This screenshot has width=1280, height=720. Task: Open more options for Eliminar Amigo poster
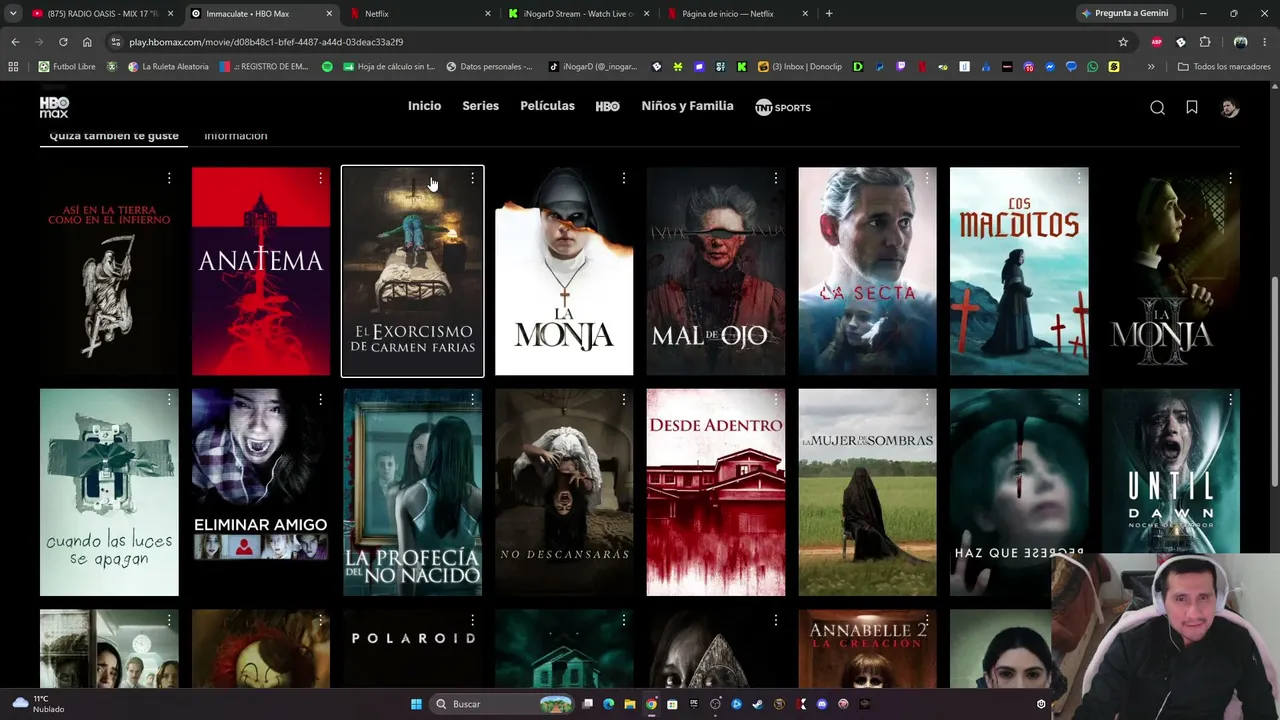pyautogui.click(x=320, y=399)
